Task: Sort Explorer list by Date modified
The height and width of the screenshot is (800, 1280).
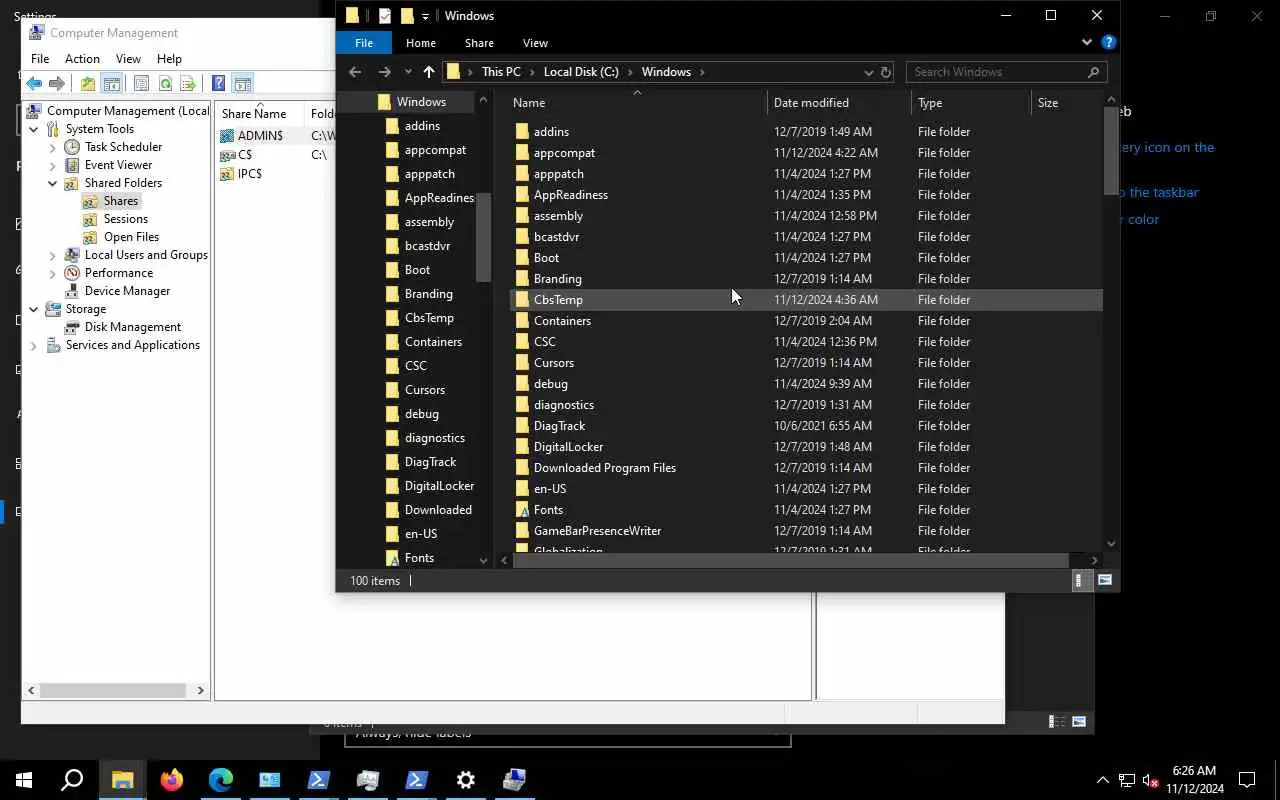Action: [839, 103]
